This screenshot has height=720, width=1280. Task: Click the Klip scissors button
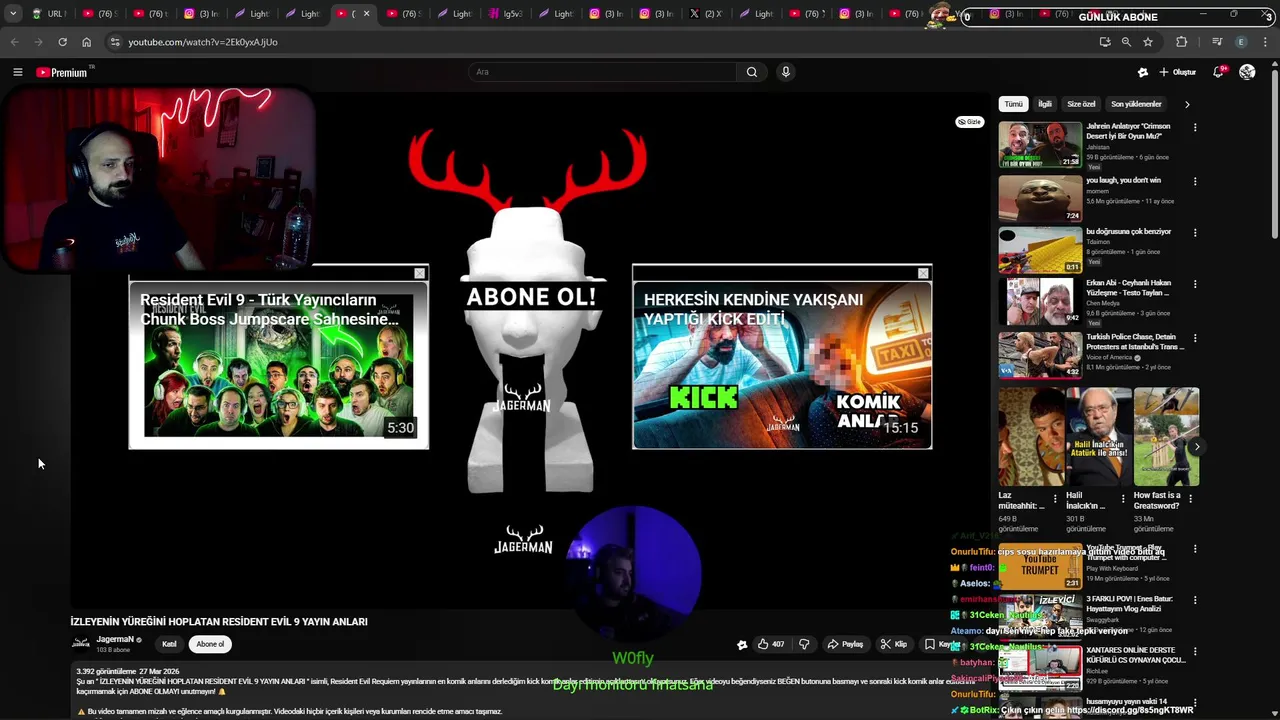click(x=893, y=644)
